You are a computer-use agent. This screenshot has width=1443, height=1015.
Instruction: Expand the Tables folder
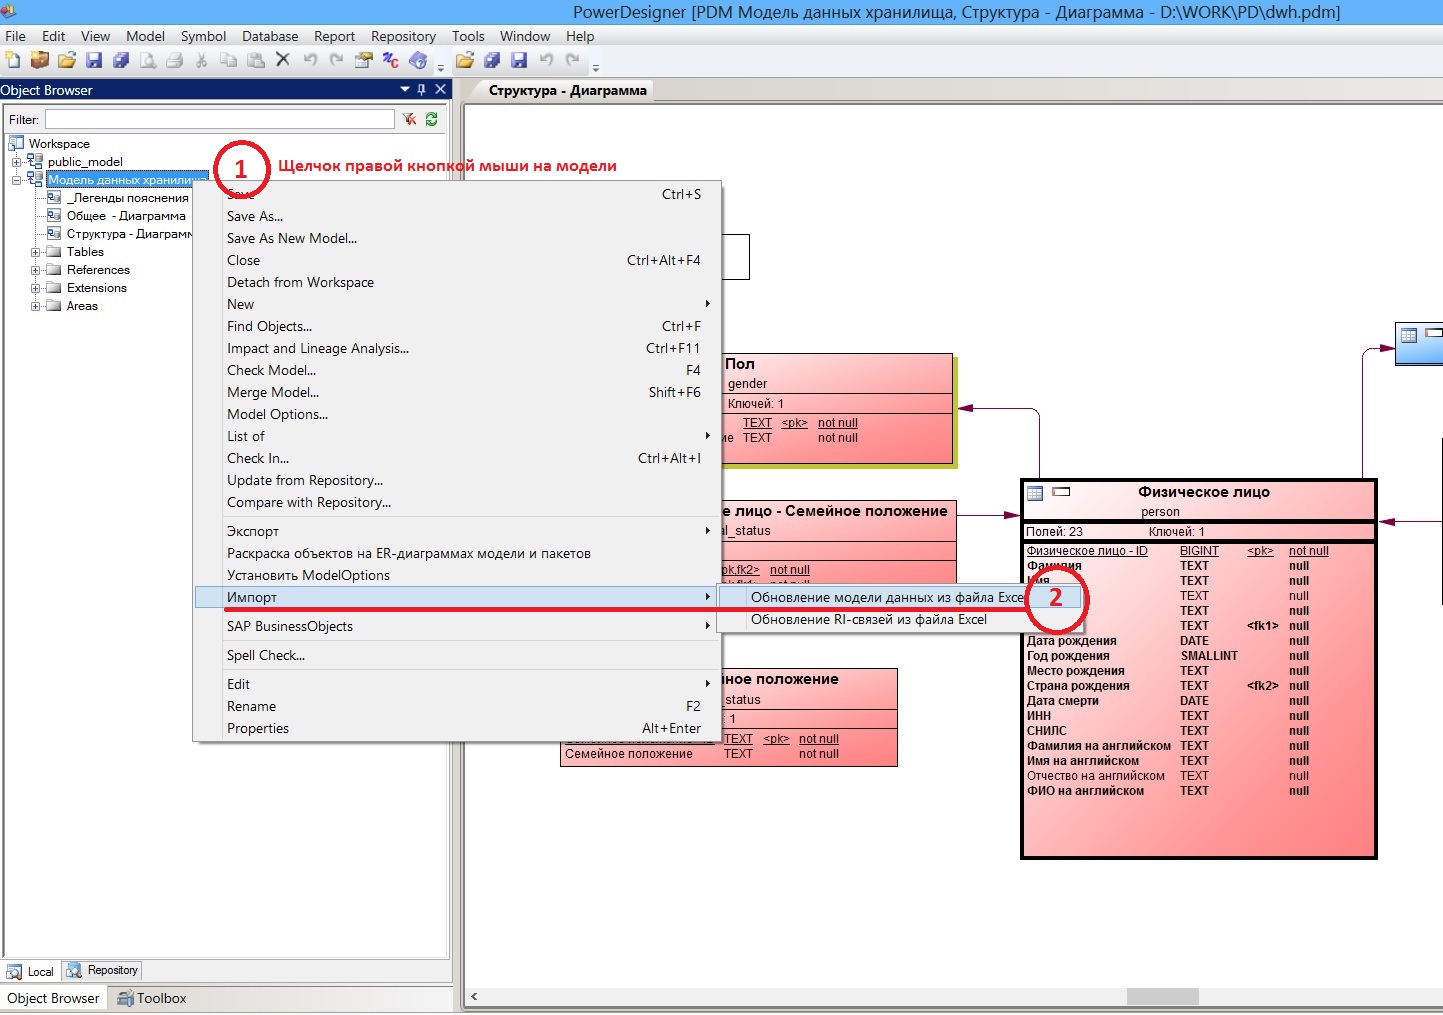click(x=36, y=252)
